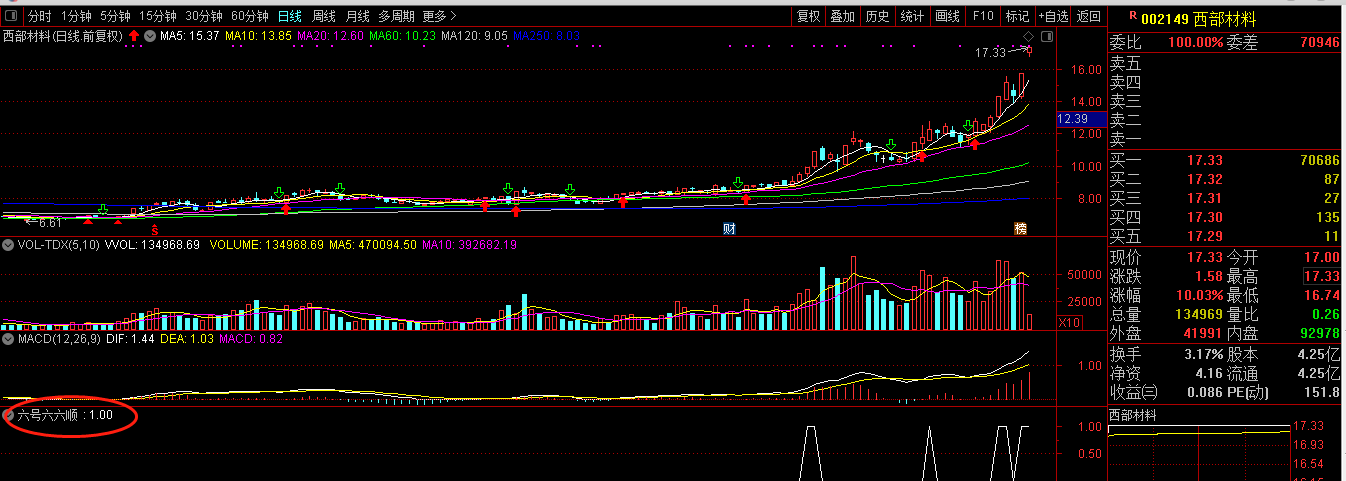Click the X10 volume scale label
Image resolution: width=1346 pixels, height=481 pixels.
point(1070,322)
